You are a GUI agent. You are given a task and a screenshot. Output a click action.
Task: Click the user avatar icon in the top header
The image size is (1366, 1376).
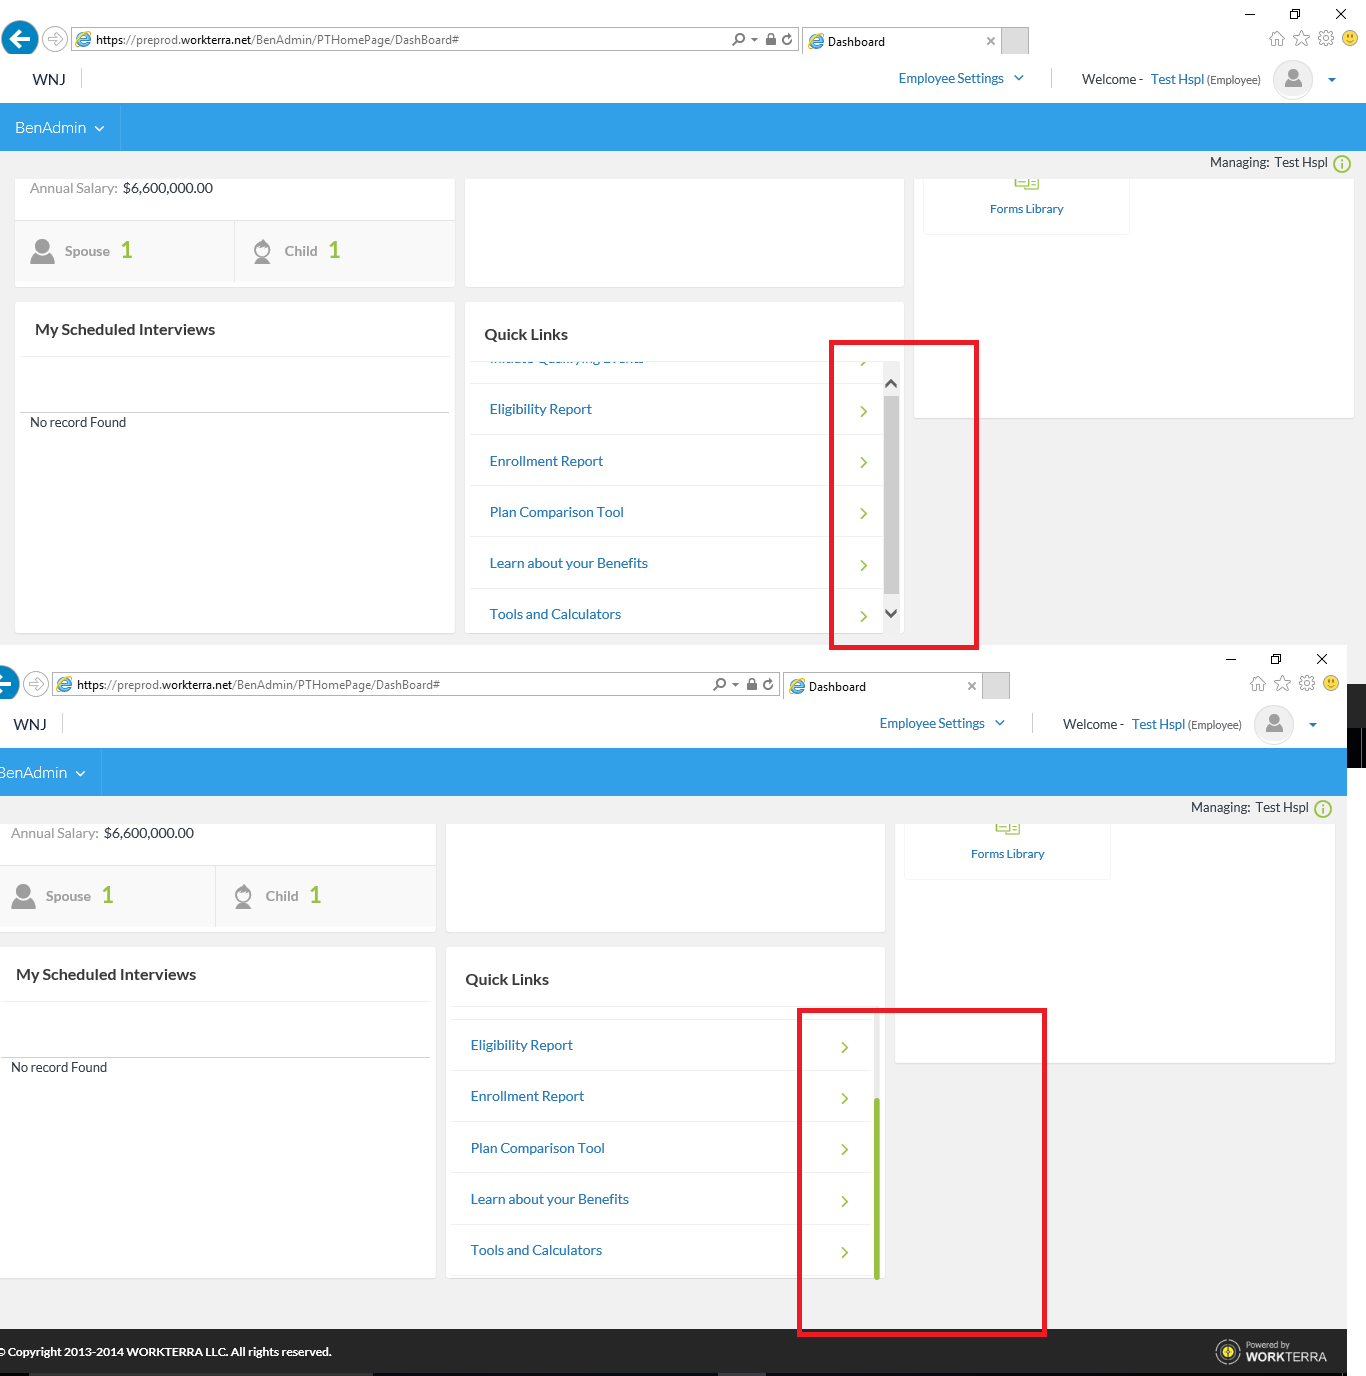click(1293, 79)
